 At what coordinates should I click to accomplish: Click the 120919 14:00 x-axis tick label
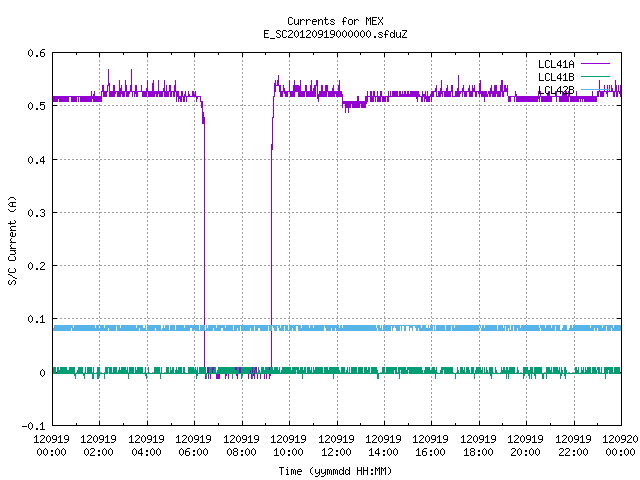[x=383, y=446]
